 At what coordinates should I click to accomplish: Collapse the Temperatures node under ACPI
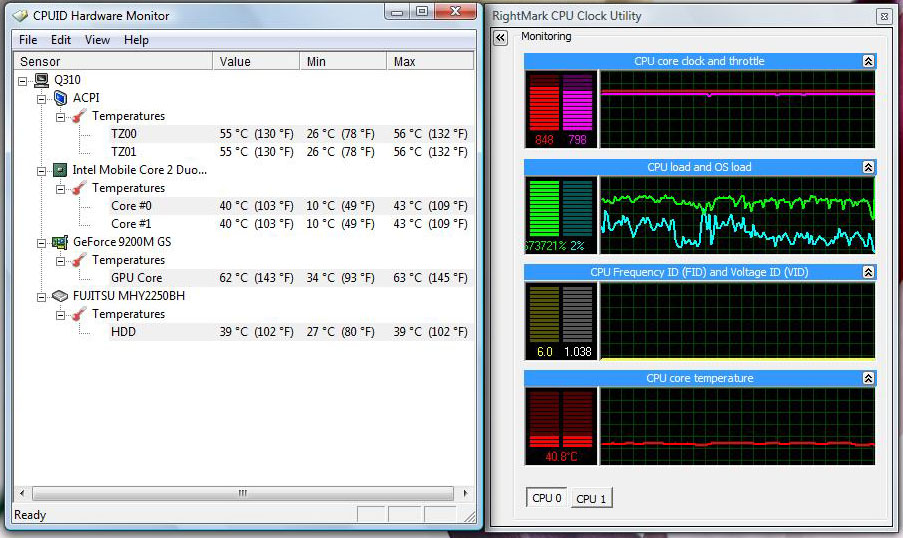pyautogui.click(x=60, y=117)
